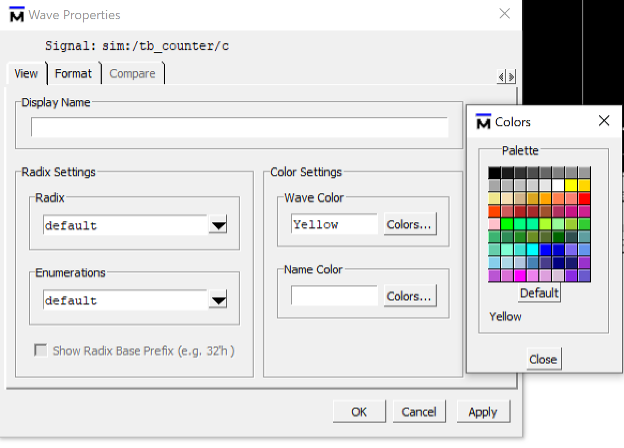Pick the light pink swatch
The width and height of the screenshot is (624, 448).
tap(494, 224)
